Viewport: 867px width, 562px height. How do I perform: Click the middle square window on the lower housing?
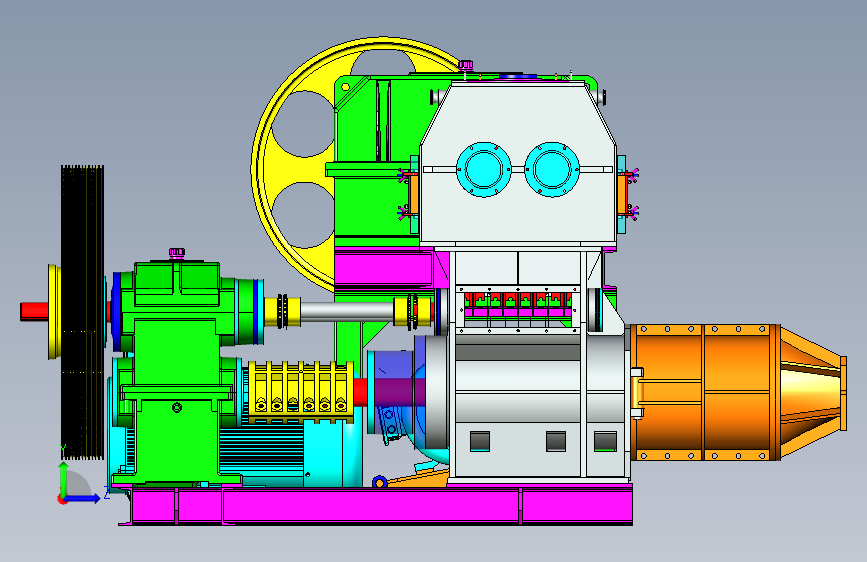556,441
